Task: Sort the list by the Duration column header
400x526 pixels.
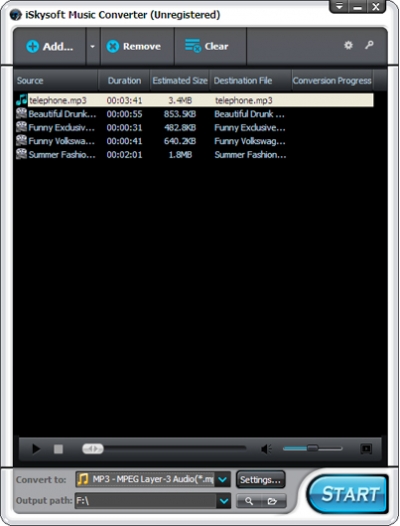Action: tap(124, 81)
